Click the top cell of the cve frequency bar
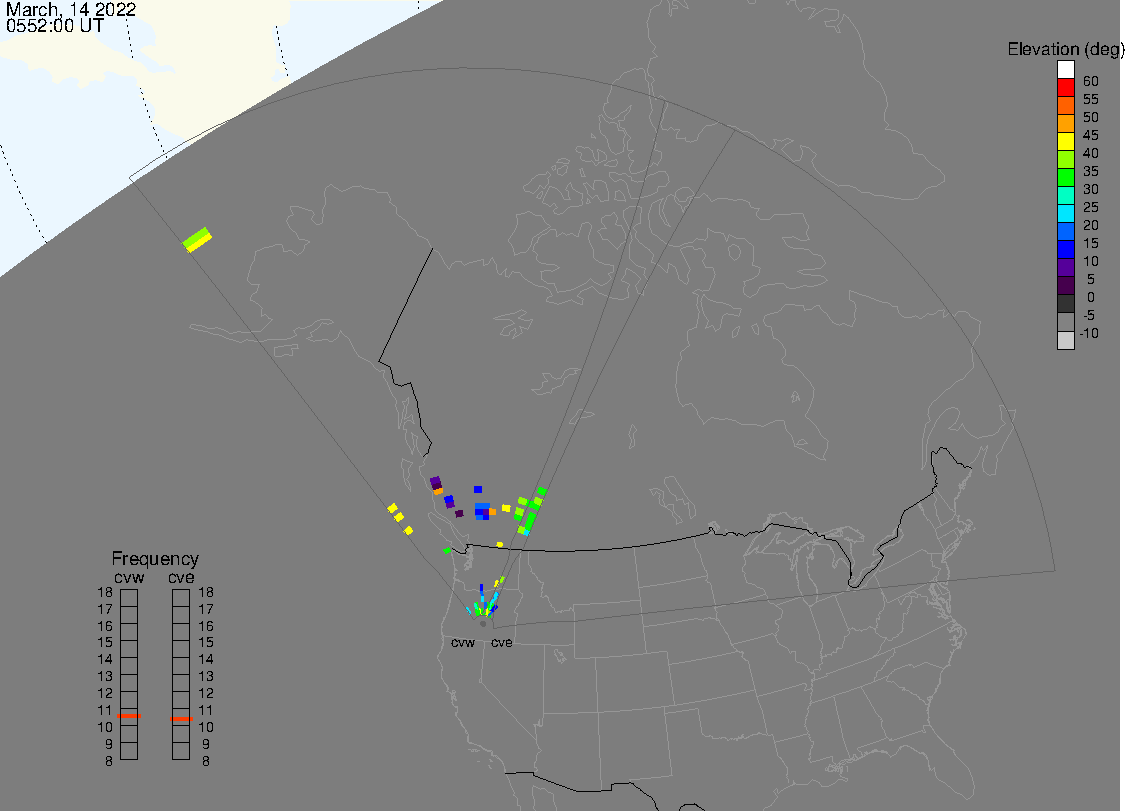This screenshot has height=811, width=1125. coord(181,598)
